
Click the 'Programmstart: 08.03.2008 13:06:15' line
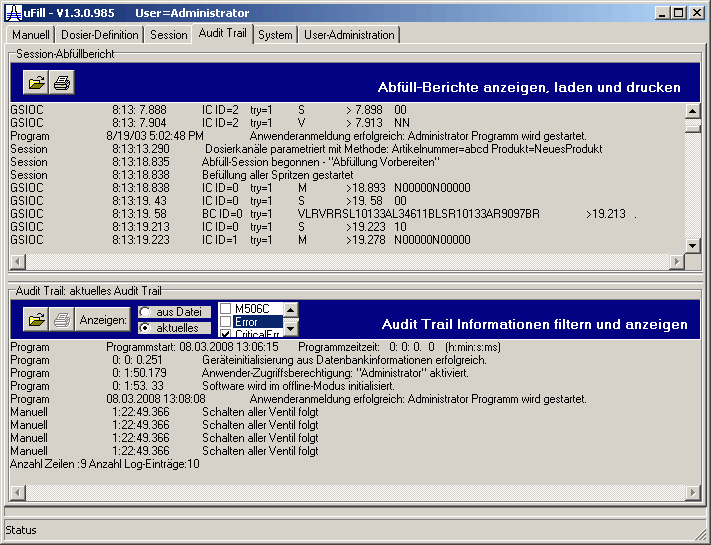click(192, 347)
